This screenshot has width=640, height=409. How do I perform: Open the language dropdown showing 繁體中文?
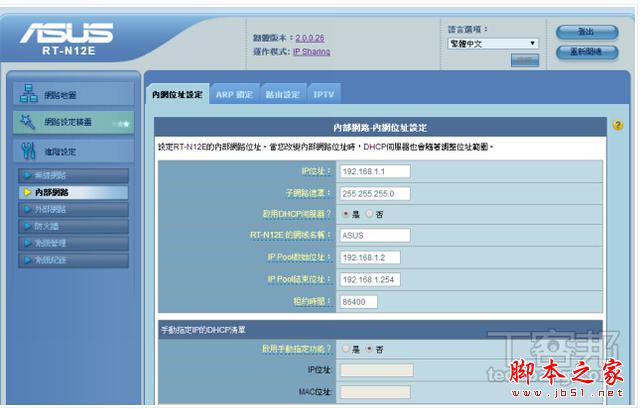click(493, 44)
